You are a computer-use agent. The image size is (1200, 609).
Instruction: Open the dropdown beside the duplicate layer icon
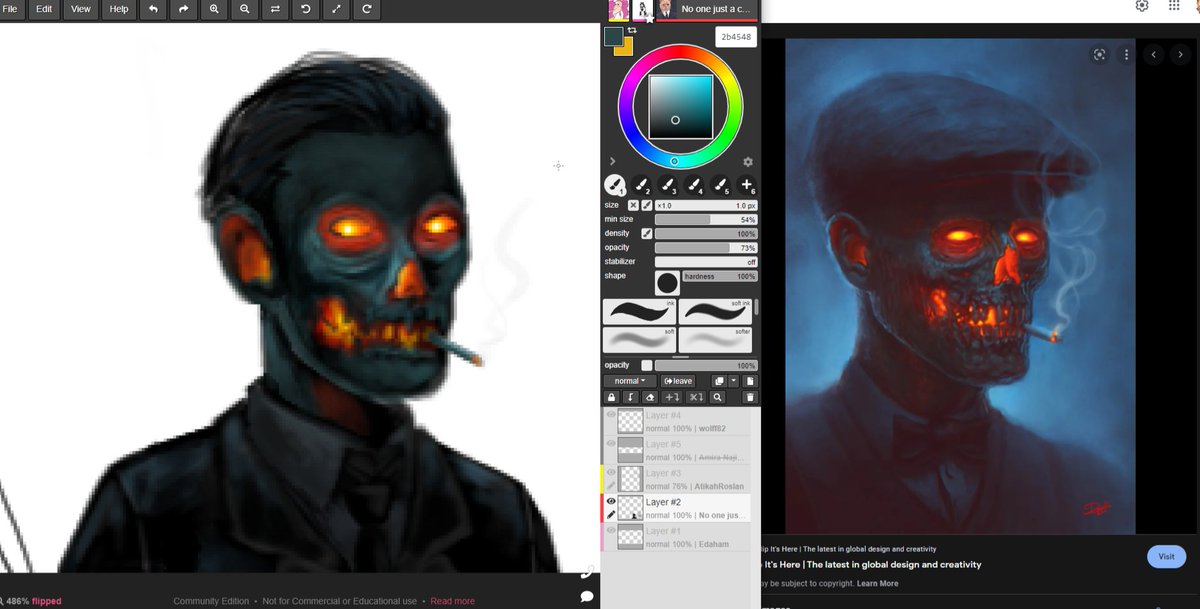[733, 381]
